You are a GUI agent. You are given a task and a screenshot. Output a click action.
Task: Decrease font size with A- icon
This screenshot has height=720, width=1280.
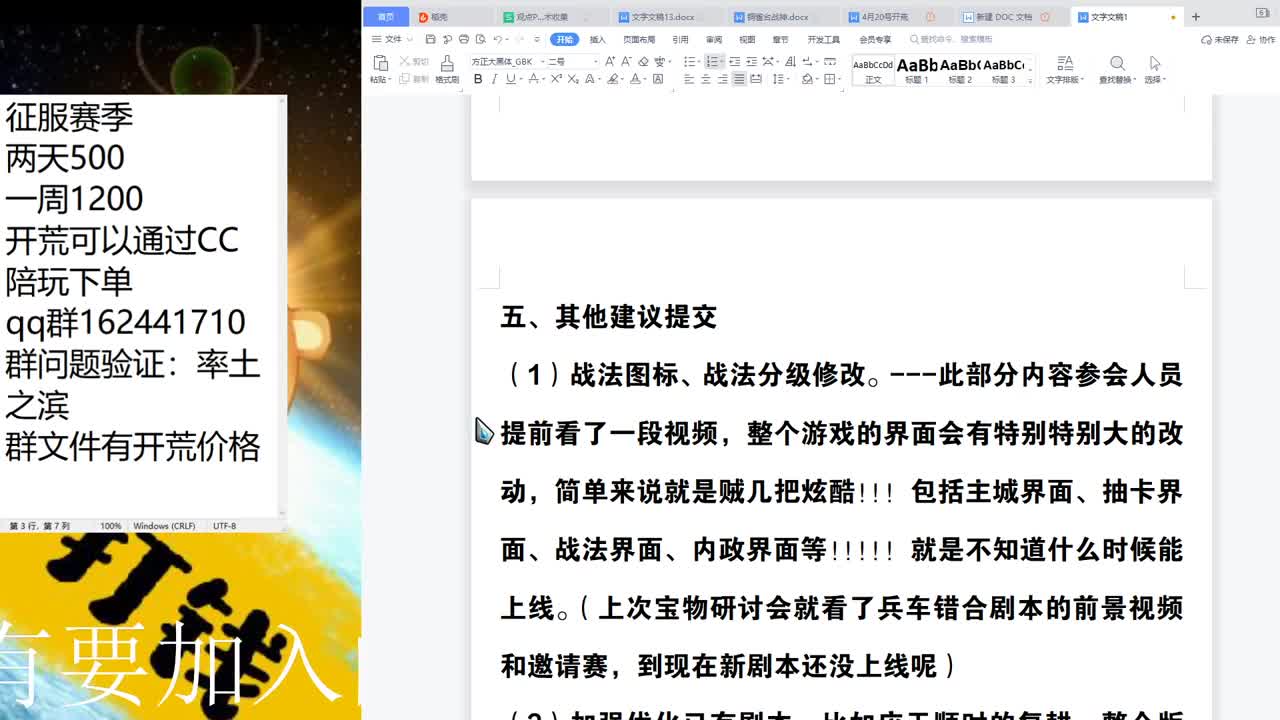click(x=626, y=61)
